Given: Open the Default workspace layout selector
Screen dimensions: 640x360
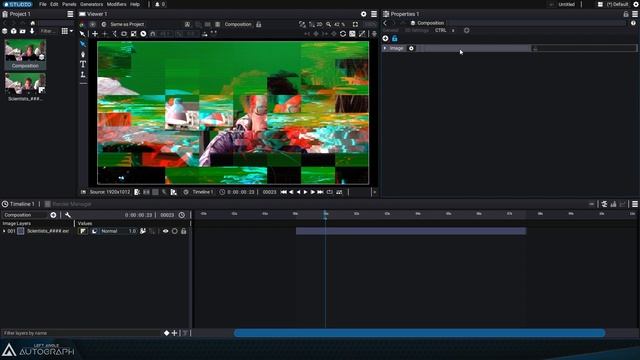Looking at the screenshot, I should [617, 4].
